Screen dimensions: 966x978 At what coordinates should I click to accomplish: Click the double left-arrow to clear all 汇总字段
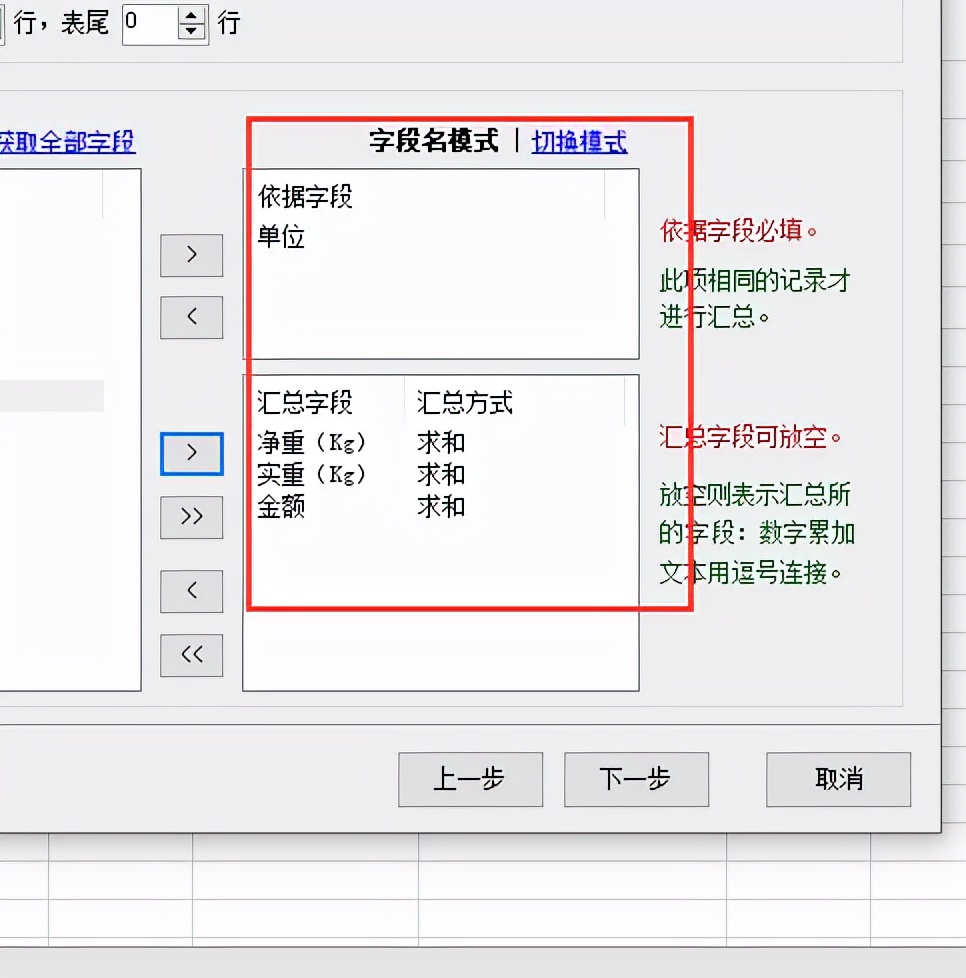(x=191, y=656)
